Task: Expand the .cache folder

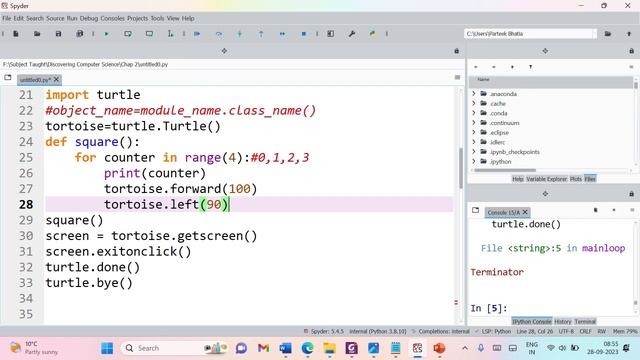Action: coord(474,104)
